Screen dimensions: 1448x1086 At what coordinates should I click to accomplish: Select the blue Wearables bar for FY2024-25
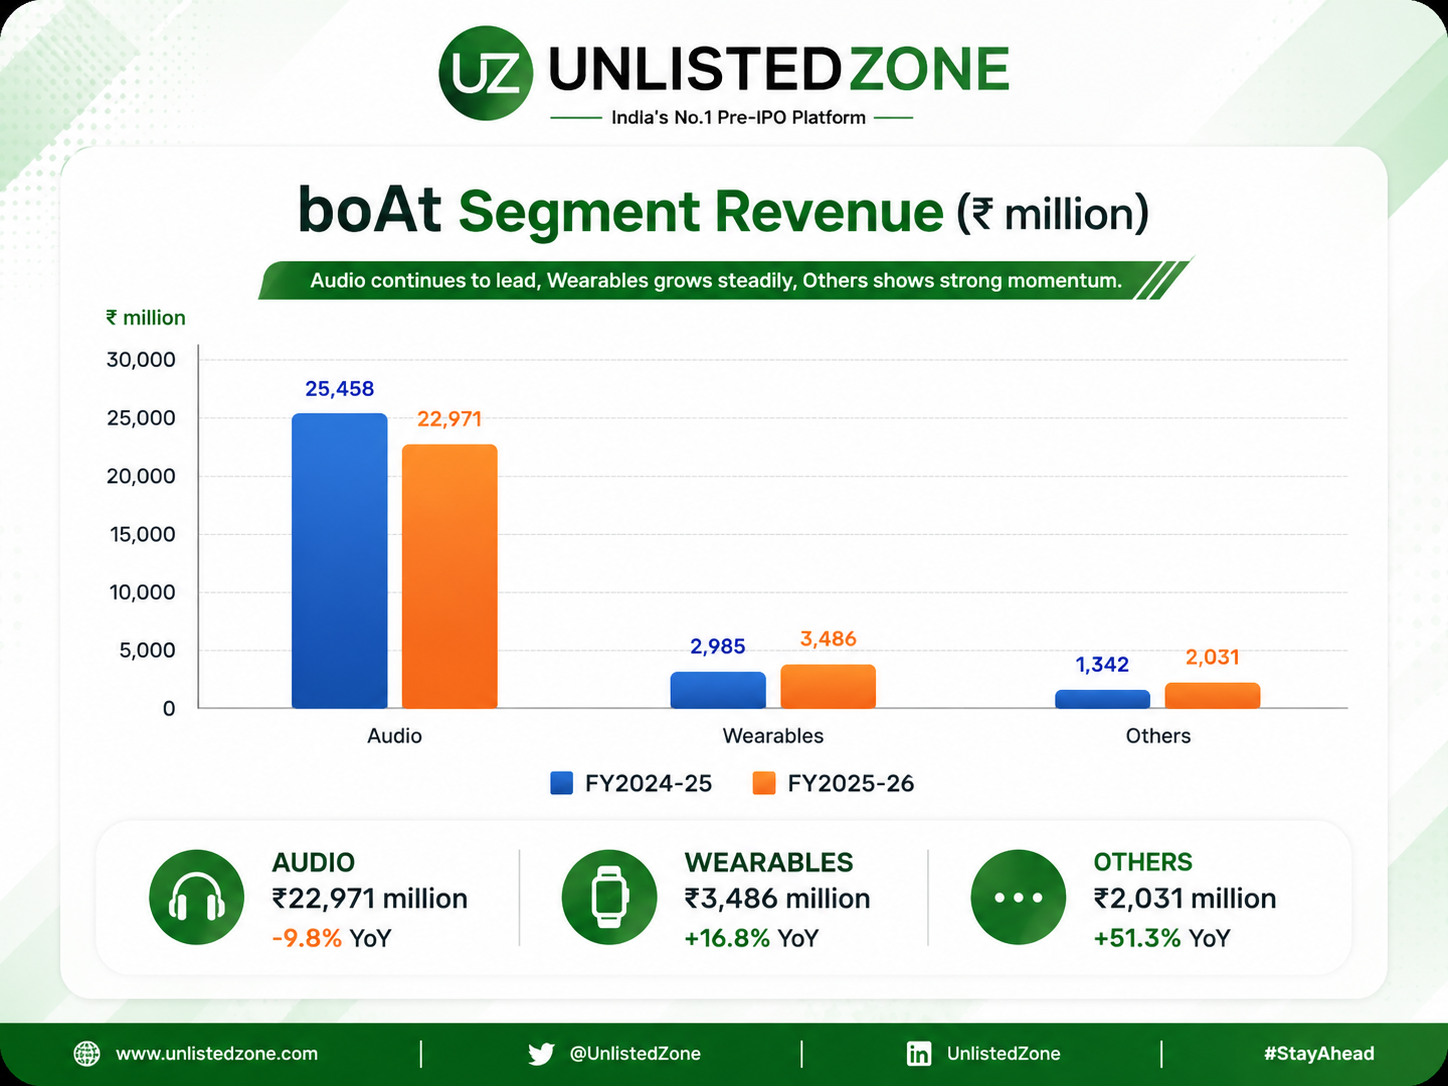718,690
